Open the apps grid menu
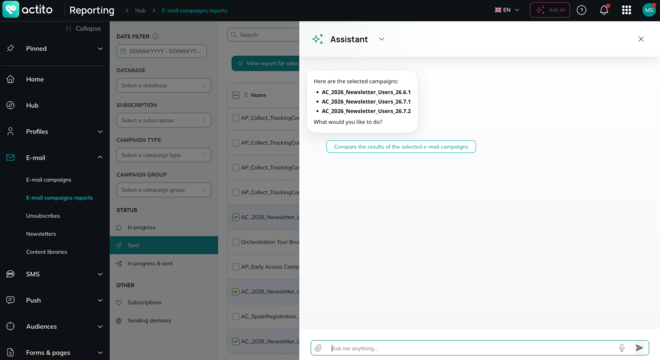 (626, 10)
